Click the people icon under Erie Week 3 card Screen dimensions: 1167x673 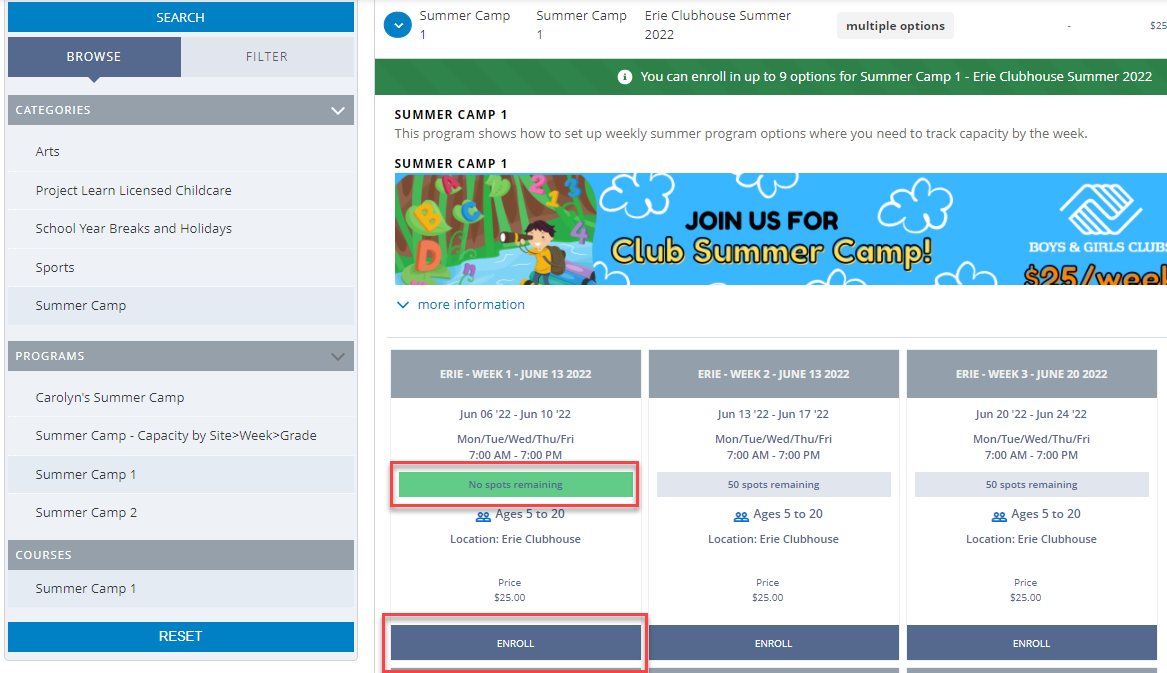point(998,514)
